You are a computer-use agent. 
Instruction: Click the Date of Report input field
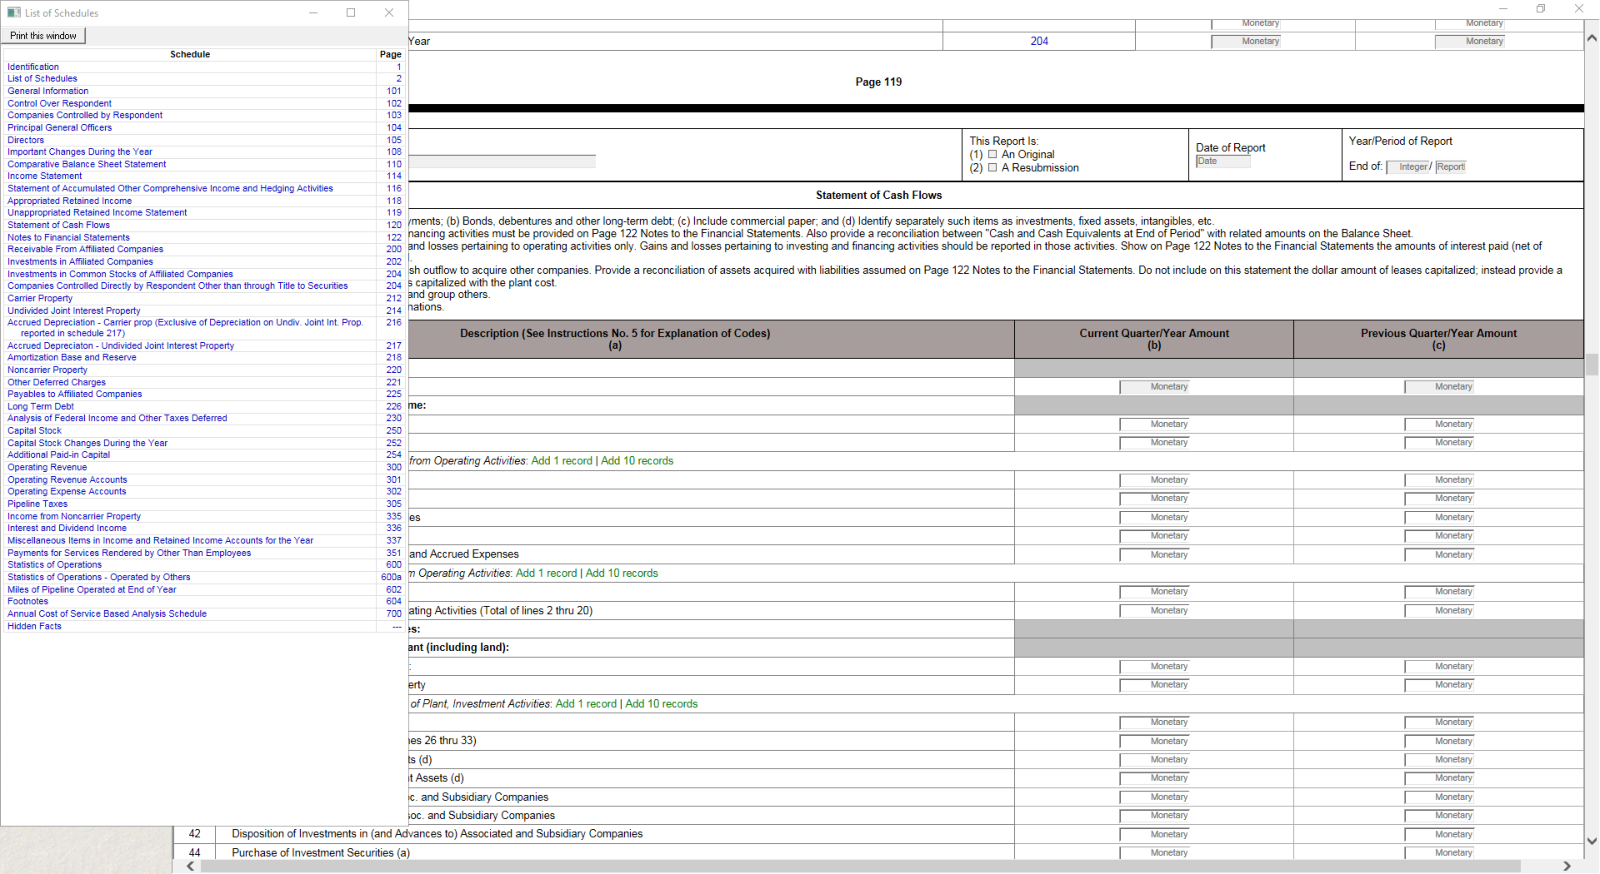click(x=1223, y=161)
